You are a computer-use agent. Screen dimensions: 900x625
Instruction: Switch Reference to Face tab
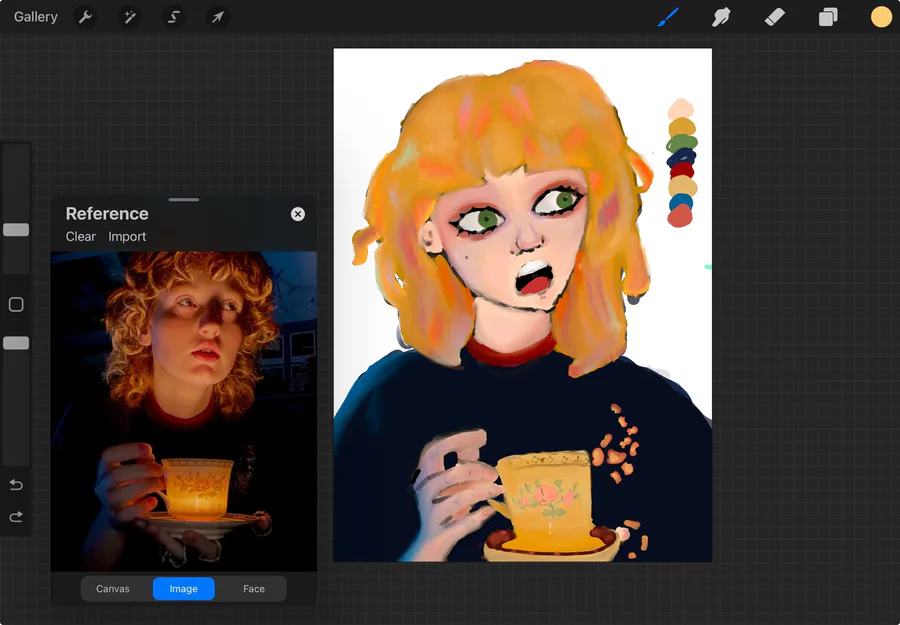tap(254, 589)
